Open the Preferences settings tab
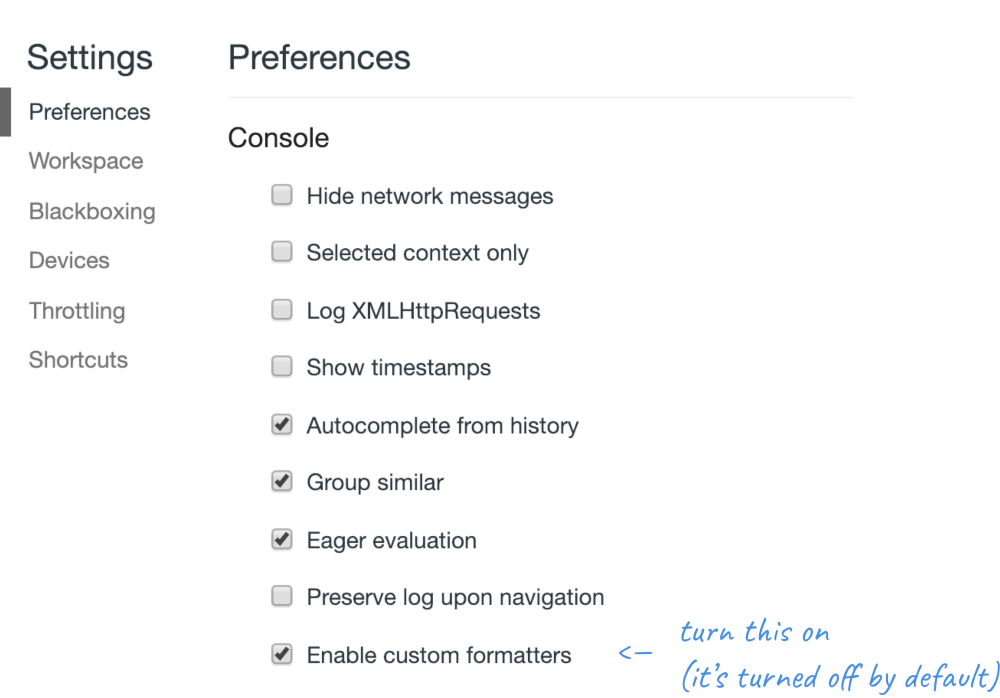 (x=89, y=112)
